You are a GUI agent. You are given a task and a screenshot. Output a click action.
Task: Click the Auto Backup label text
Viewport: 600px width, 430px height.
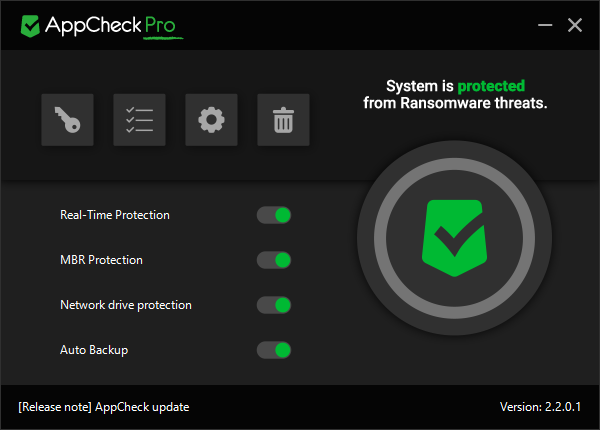(94, 350)
